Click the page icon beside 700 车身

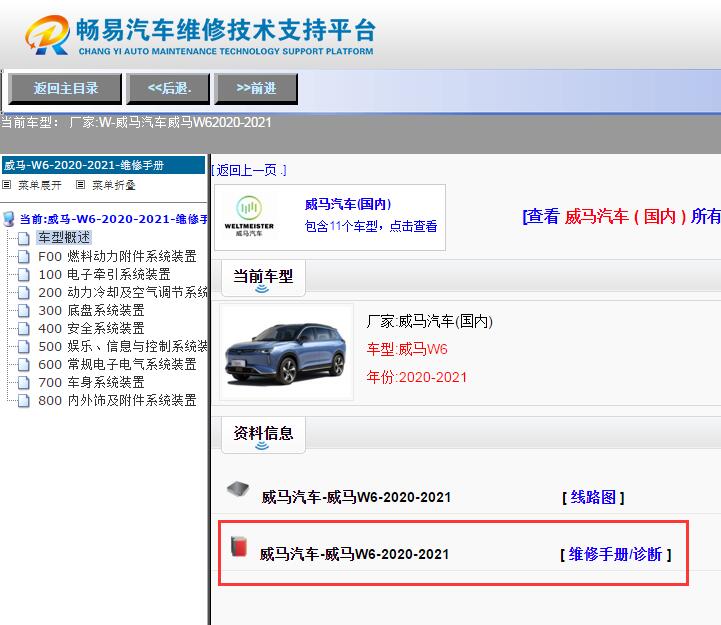click(x=23, y=383)
